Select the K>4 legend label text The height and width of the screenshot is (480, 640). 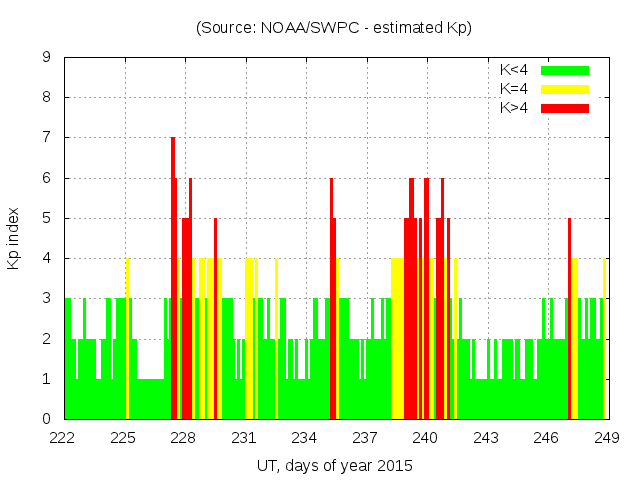pos(515,107)
